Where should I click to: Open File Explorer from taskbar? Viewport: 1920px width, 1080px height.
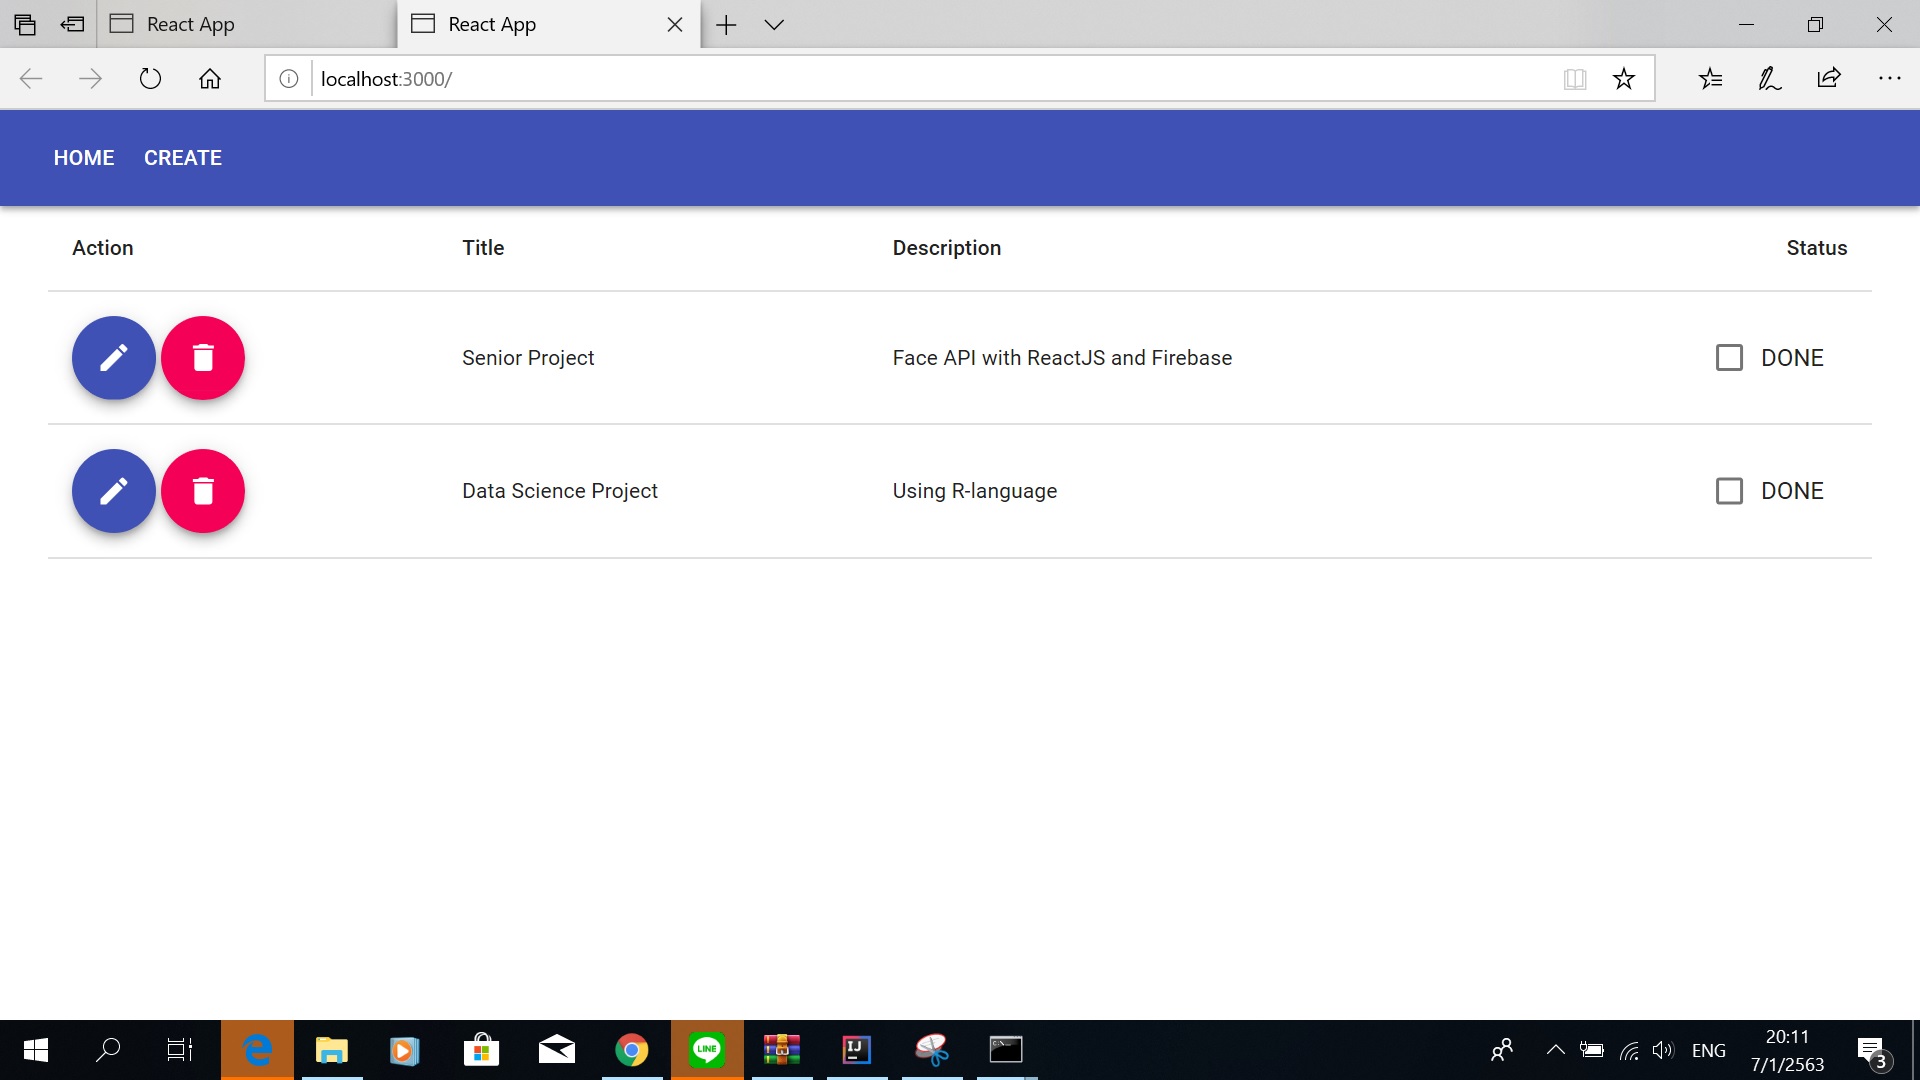pyautogui.click(x=332, y=1050)
